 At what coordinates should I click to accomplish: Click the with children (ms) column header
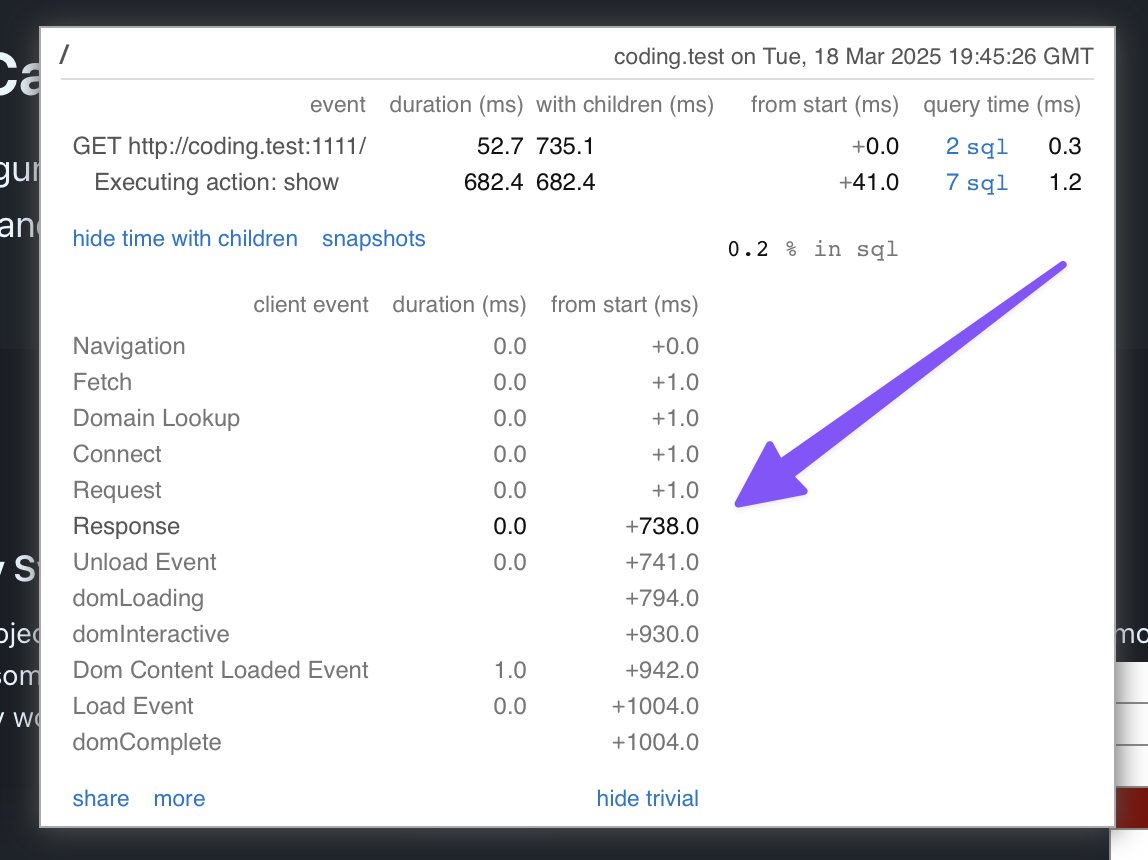[625, 105]
